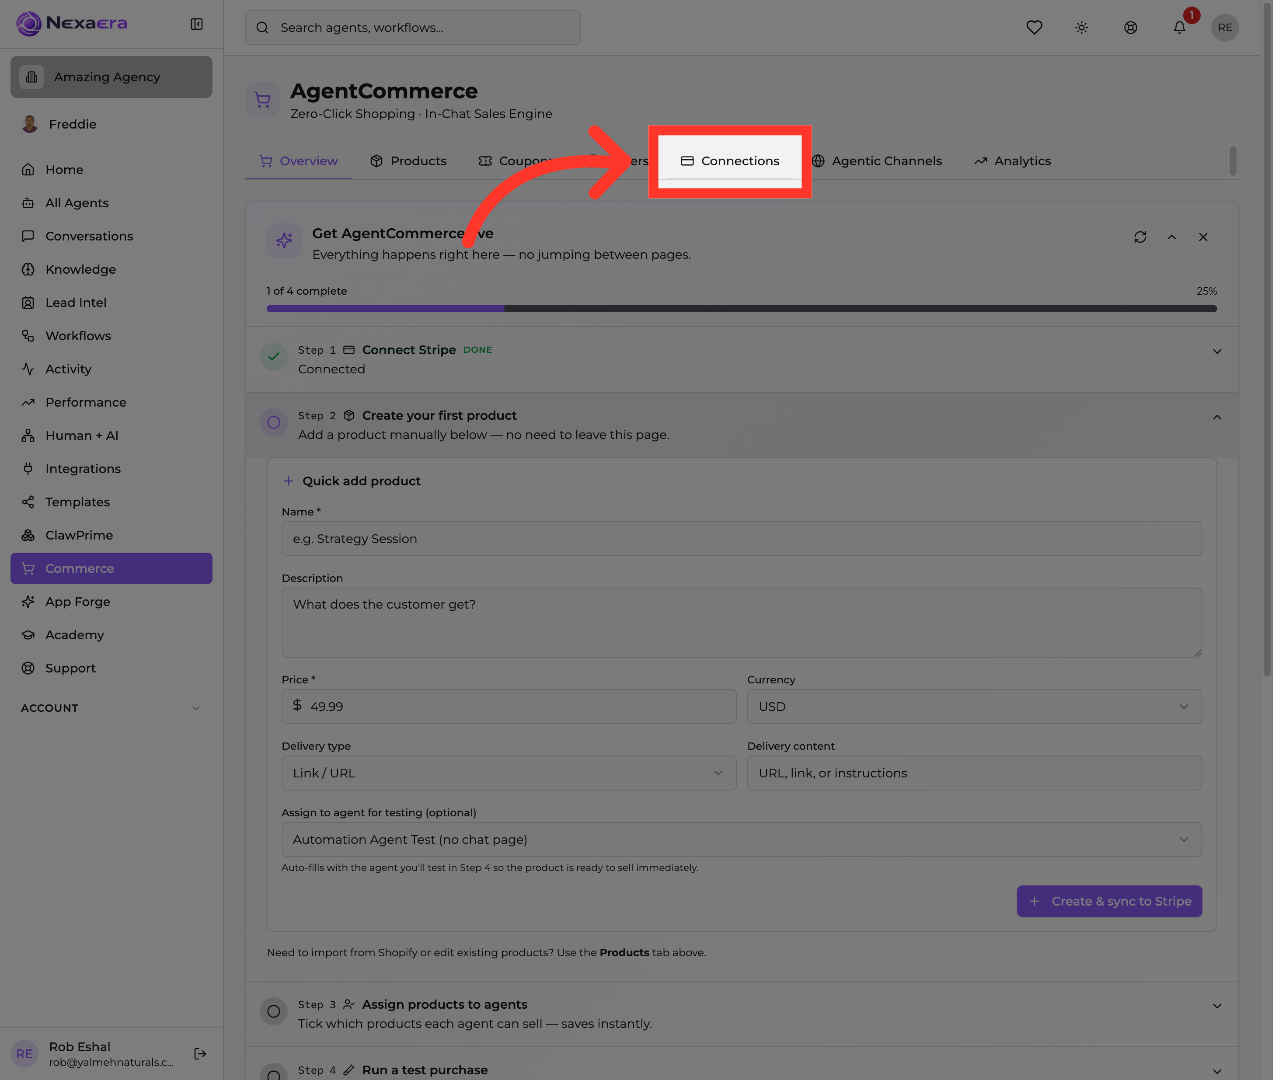Click Rob Eshal profile name

pos(80,1047)
